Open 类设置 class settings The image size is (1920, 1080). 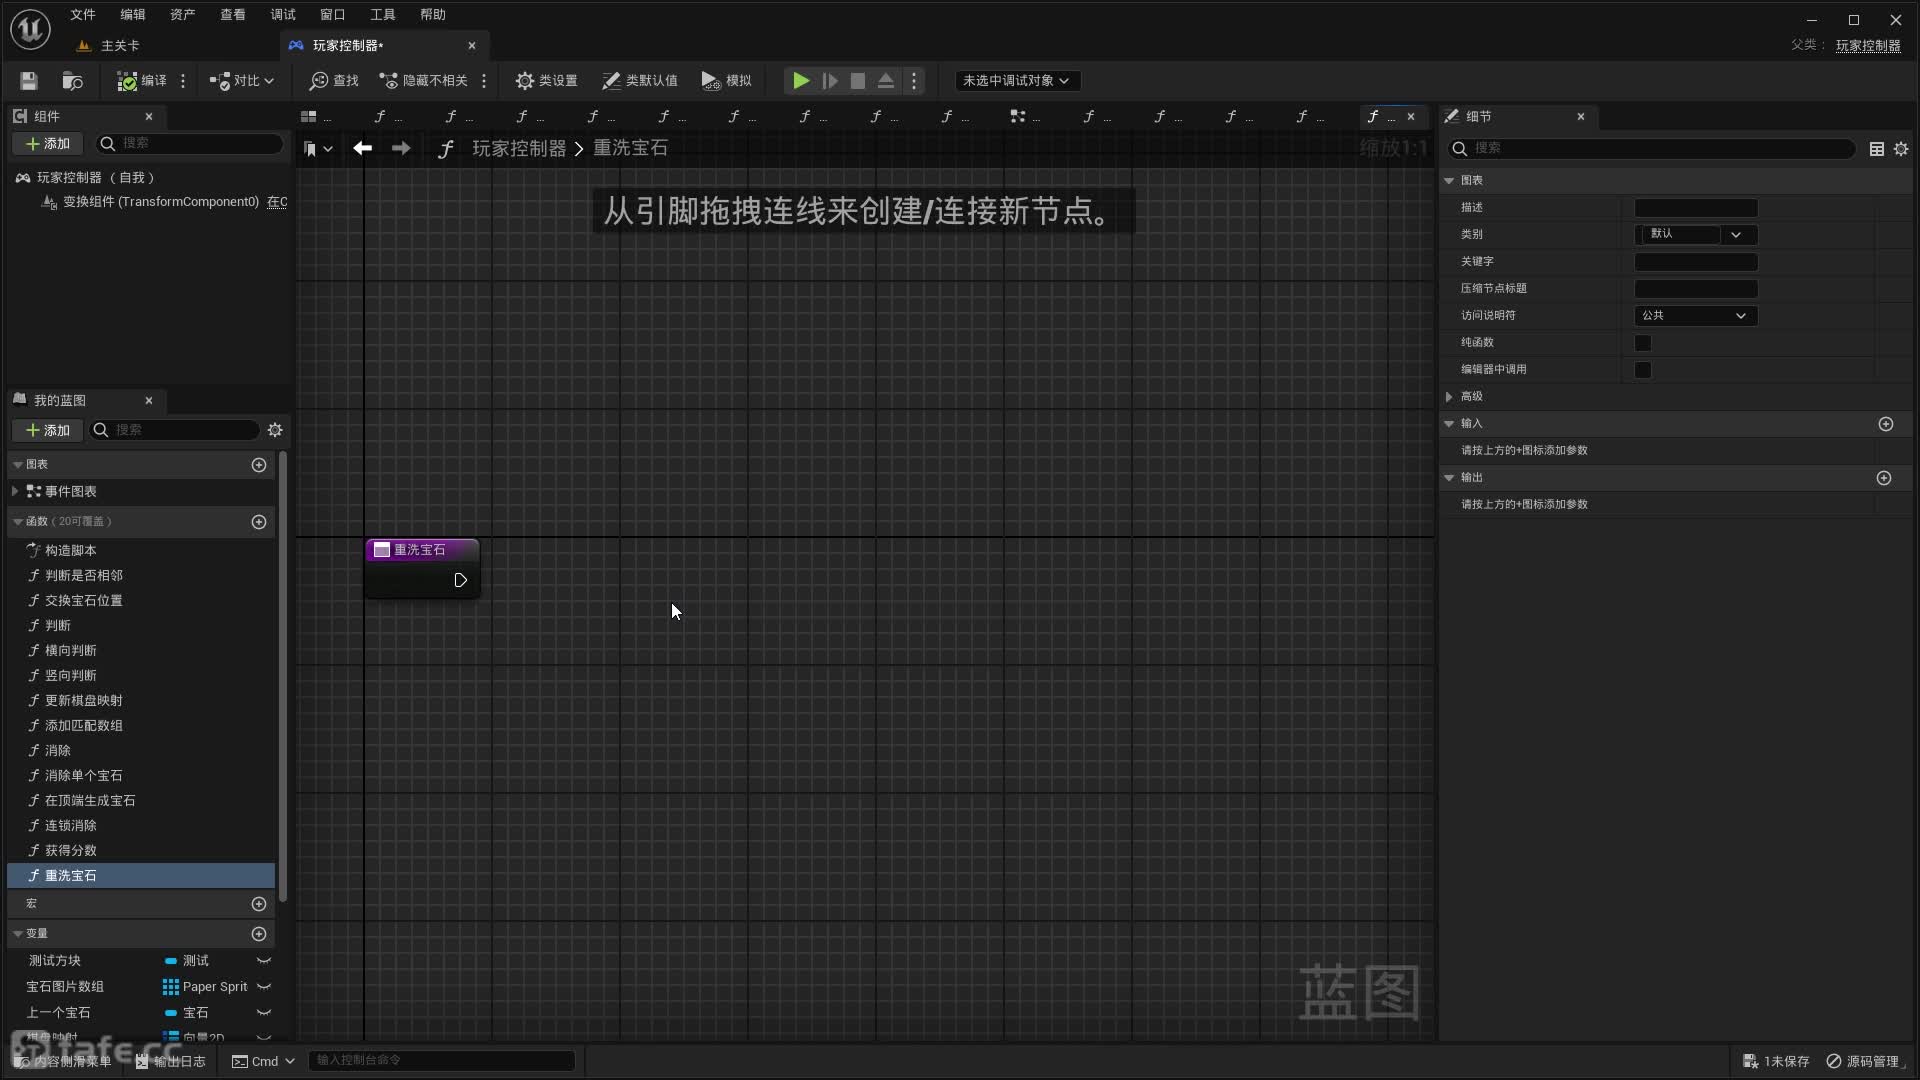[546, 81]
